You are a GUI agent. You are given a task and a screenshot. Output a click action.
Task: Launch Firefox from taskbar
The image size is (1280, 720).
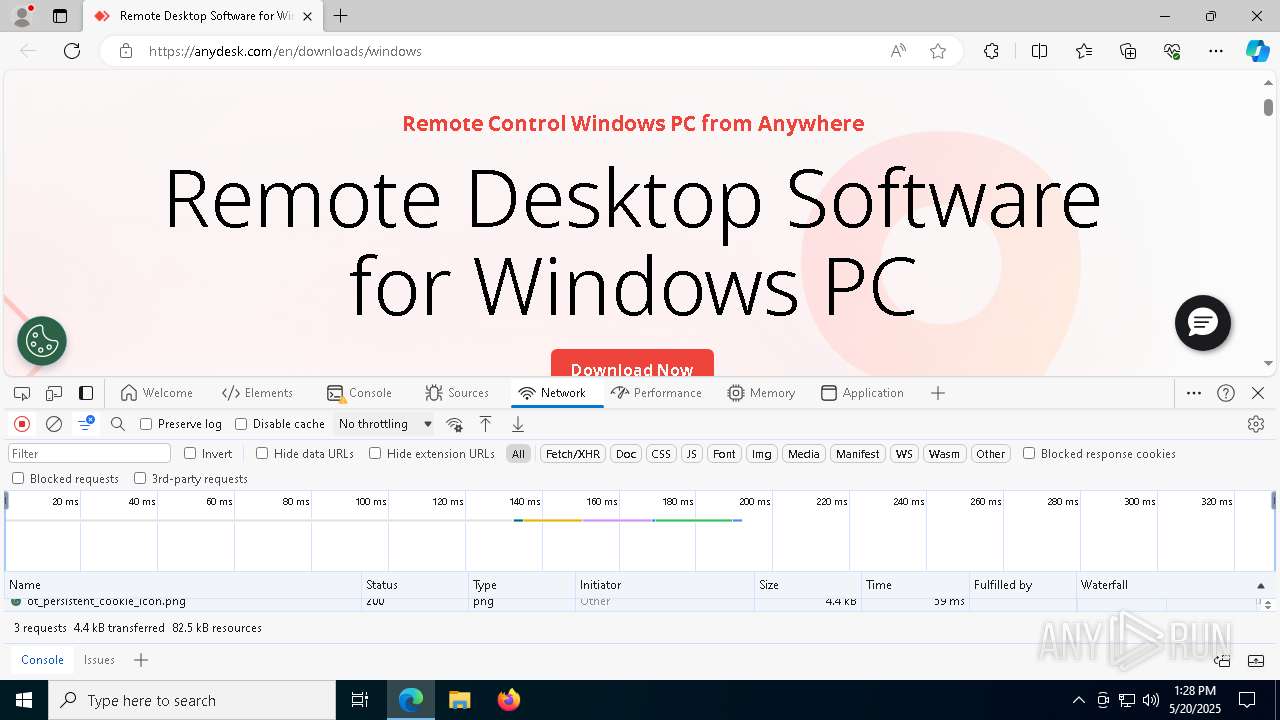tap(509, 700)
